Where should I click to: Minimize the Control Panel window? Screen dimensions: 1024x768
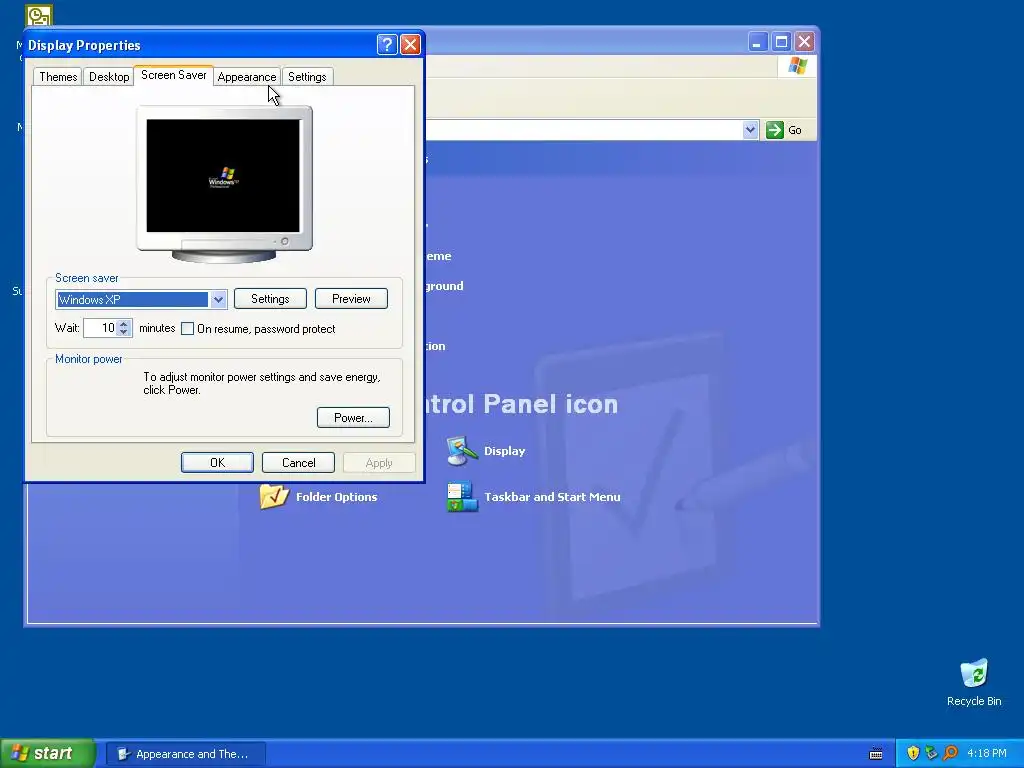click(758, 42)
